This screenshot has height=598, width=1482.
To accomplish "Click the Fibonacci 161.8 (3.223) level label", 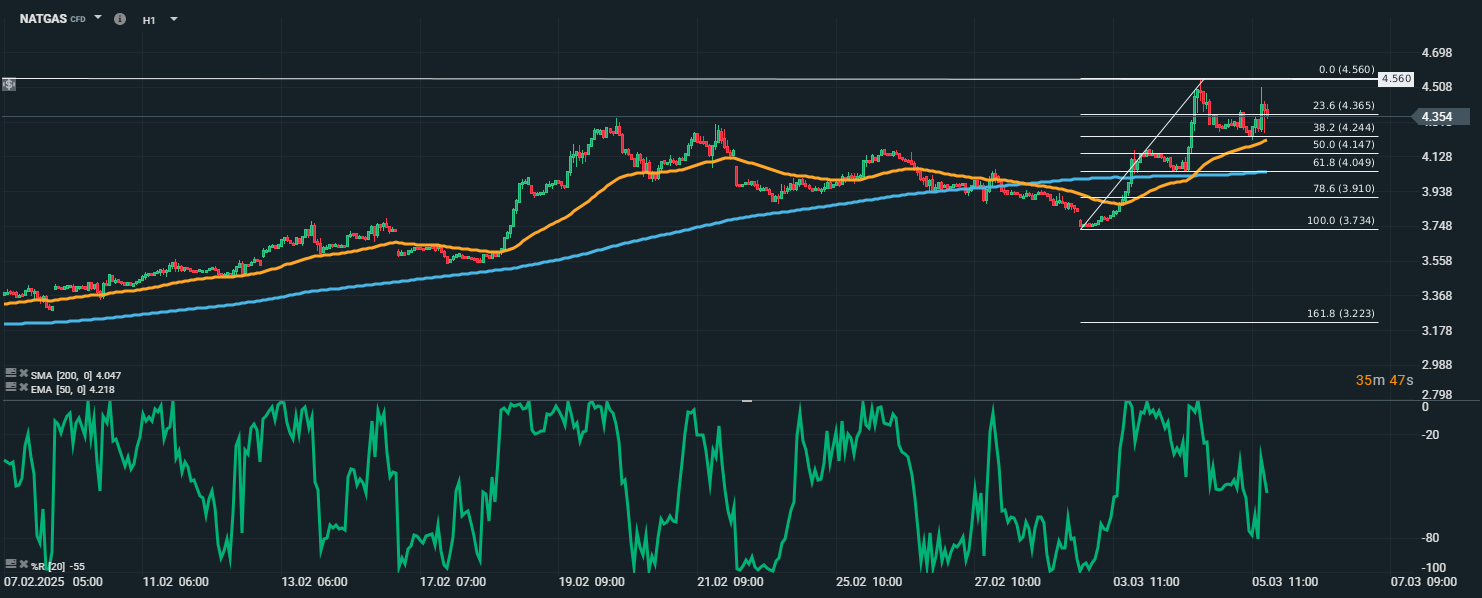I will pos(1341,313).
